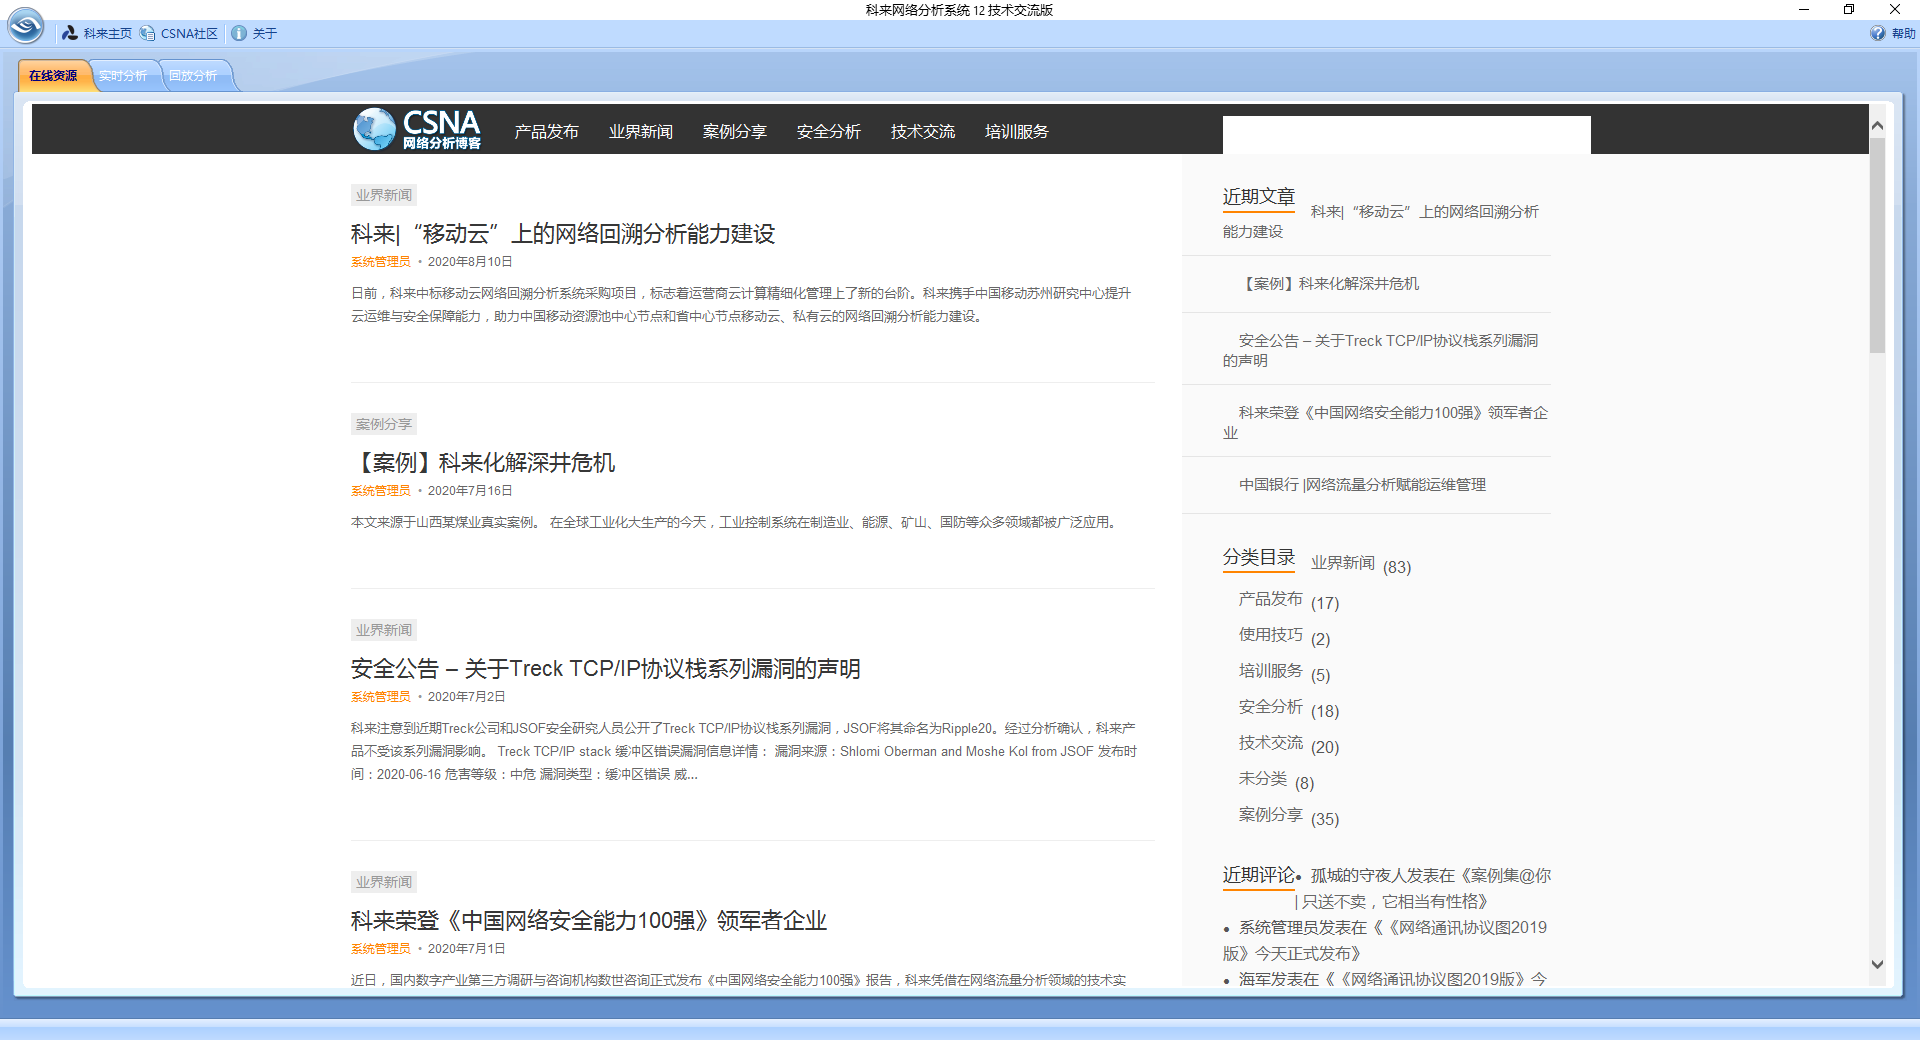Screen dimensions: 1920x1040
Task: Click the date 2020年8月10日
Action: tap(470, 262)
